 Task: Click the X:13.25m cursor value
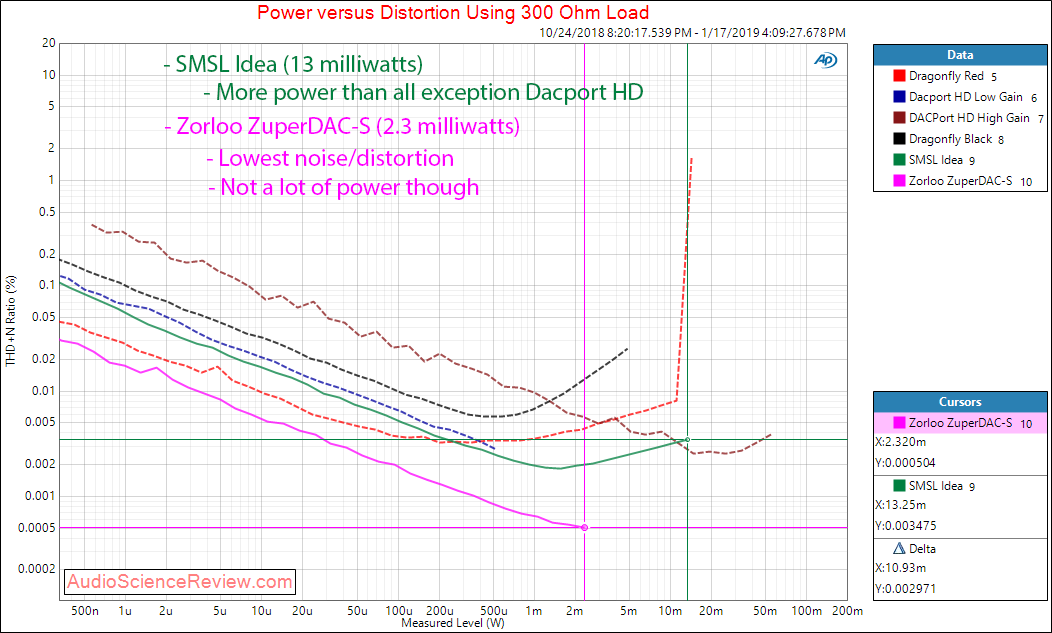point(901,505)
